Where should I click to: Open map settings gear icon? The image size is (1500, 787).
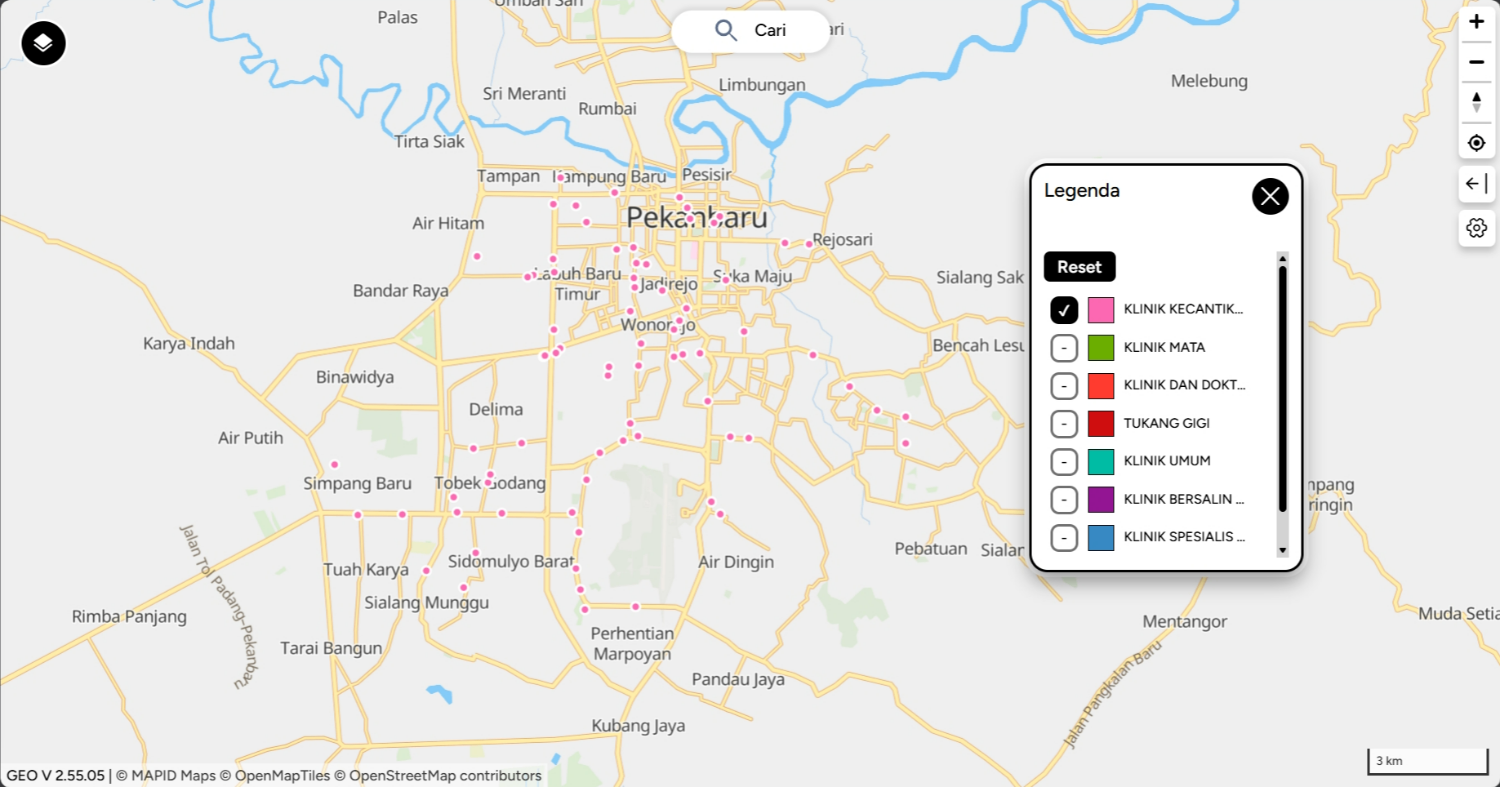1476,228
